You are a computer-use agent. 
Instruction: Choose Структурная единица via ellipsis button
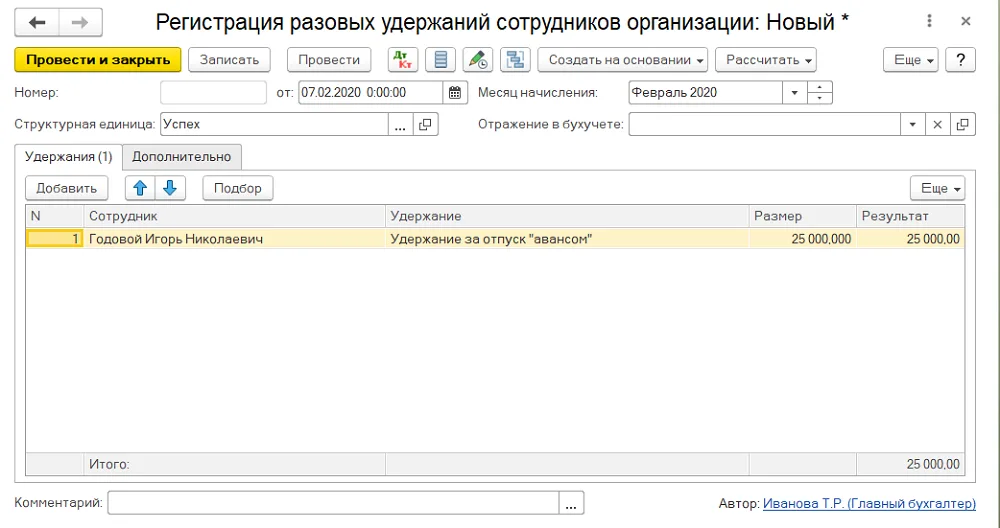(x=401, y=124)
